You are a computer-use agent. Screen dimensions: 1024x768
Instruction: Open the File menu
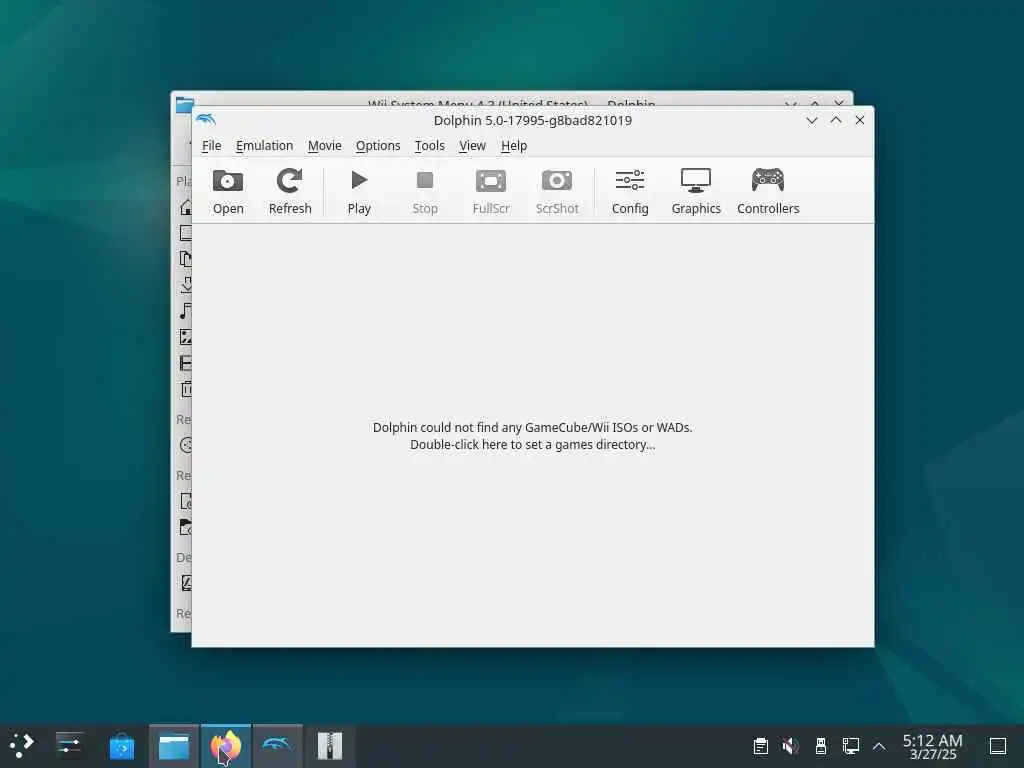point(212,146)
